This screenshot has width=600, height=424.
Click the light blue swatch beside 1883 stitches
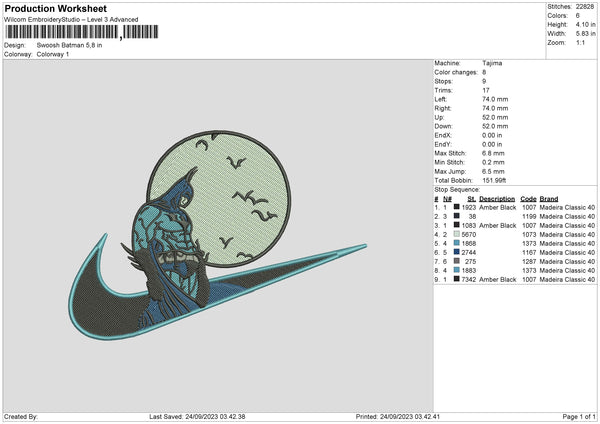coord(457,270)
